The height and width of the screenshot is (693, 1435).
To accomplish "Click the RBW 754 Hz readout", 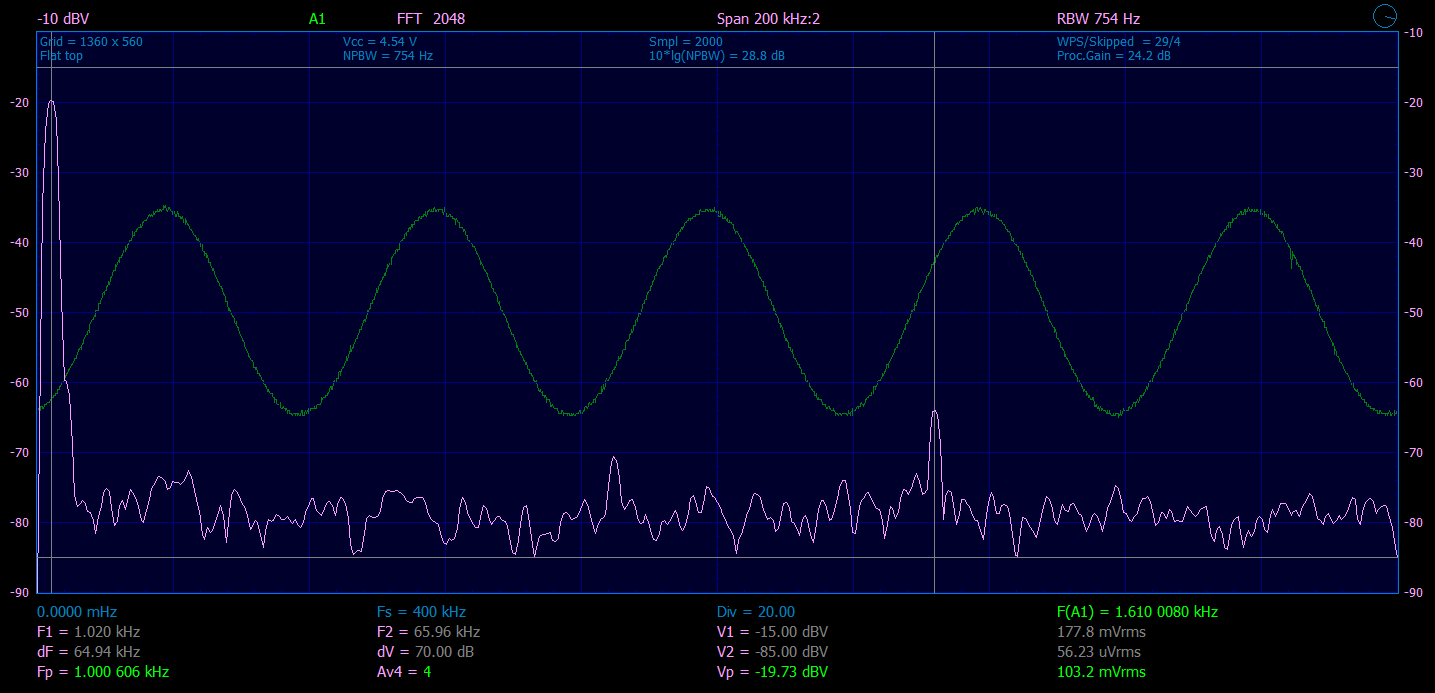I will click(1098, 19).
